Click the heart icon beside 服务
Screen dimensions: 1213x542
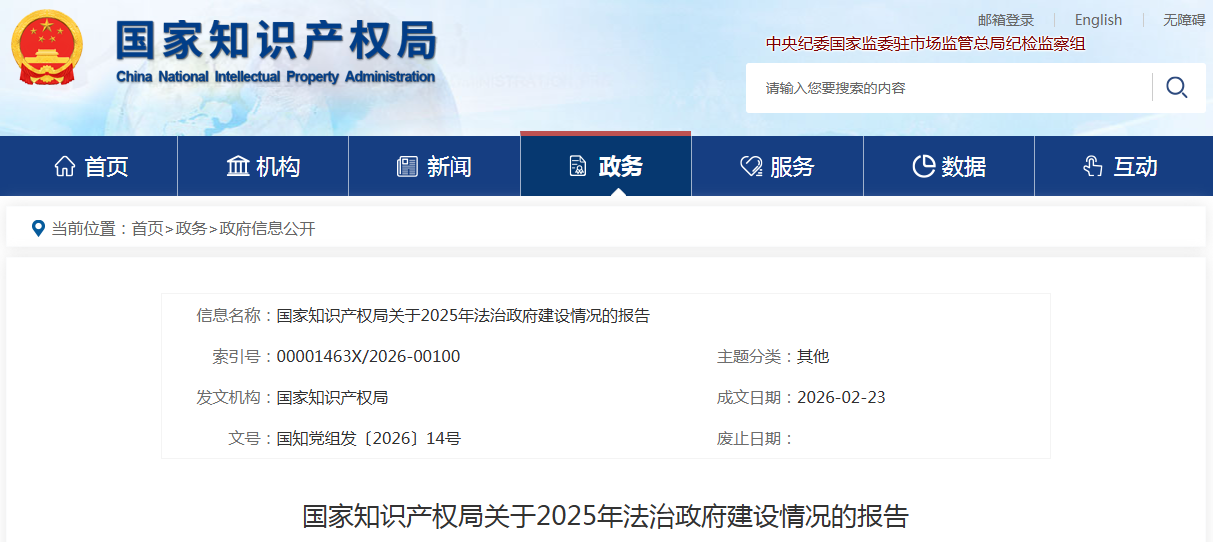[x=750, y=167]
